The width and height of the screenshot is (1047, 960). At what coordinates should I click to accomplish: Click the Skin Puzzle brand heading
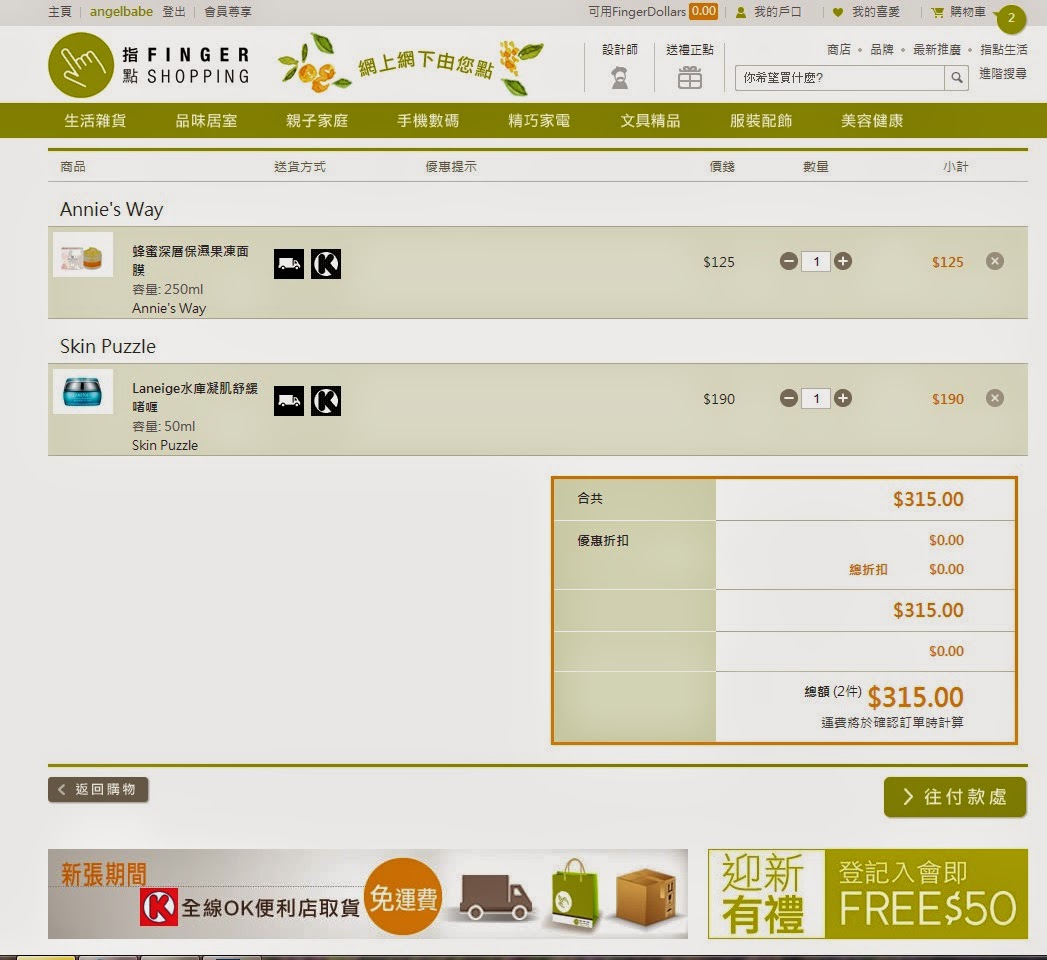tap(108, 346)
